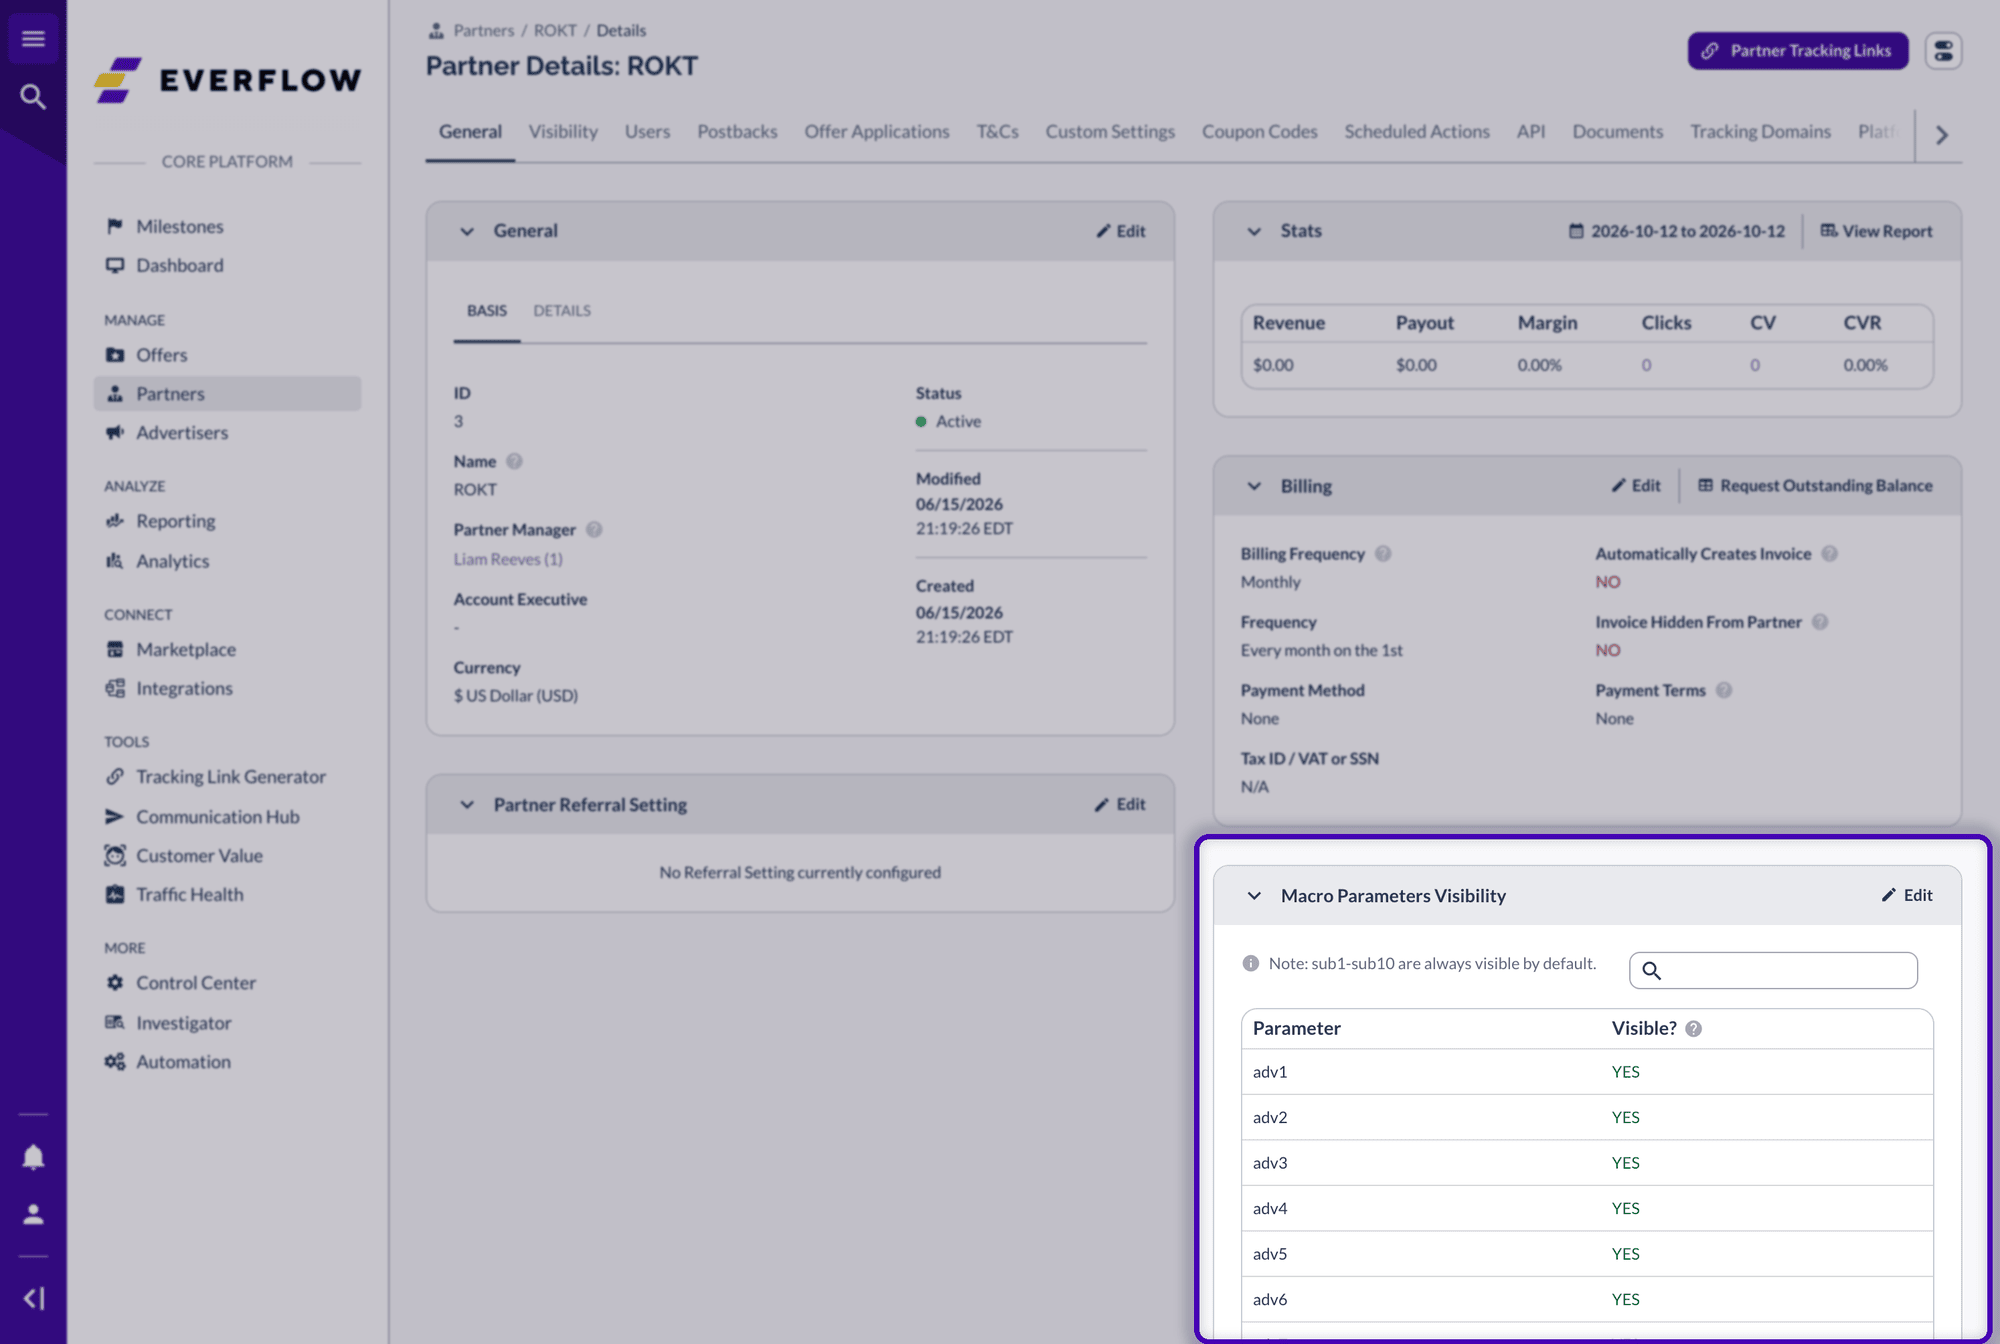
Task: Open Marketplace under Connect
Action: click(x=186, y=650)
